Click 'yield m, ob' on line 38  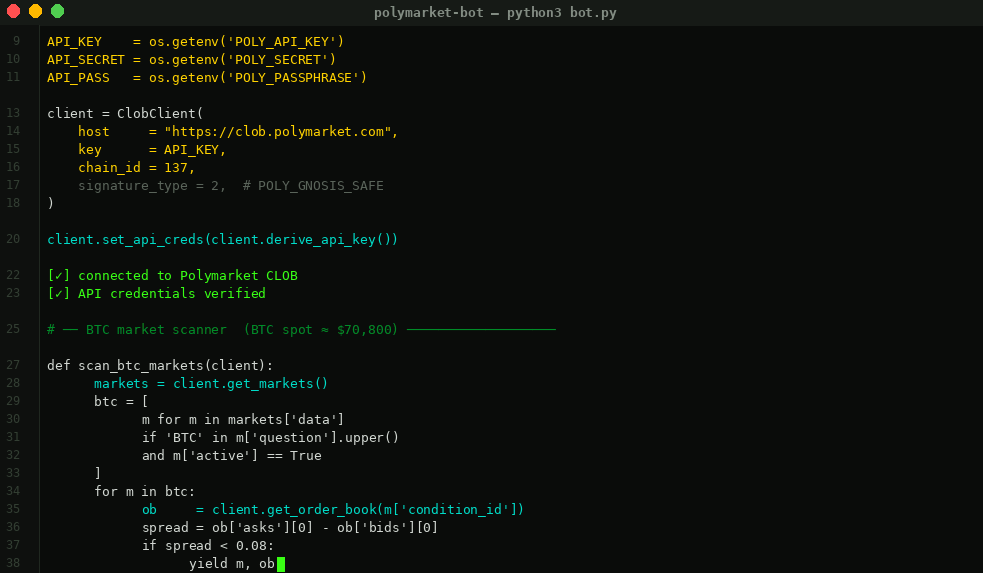pos(231,564)
